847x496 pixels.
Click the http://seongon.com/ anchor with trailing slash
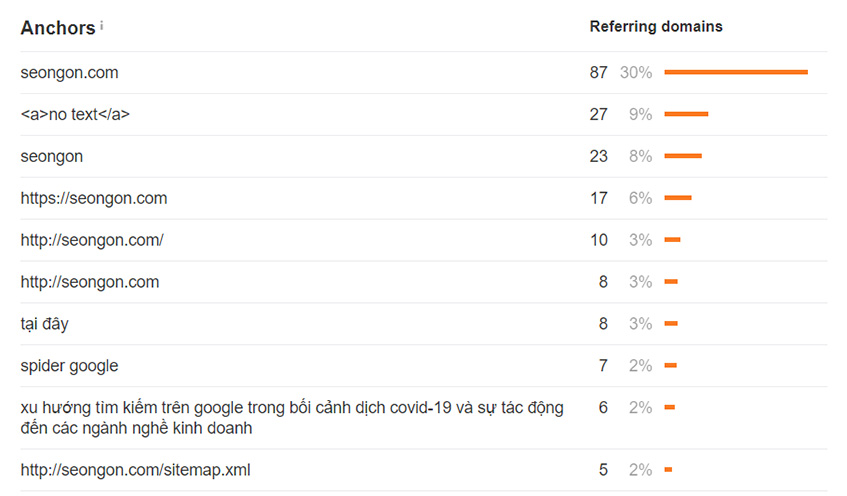point(92,240)
